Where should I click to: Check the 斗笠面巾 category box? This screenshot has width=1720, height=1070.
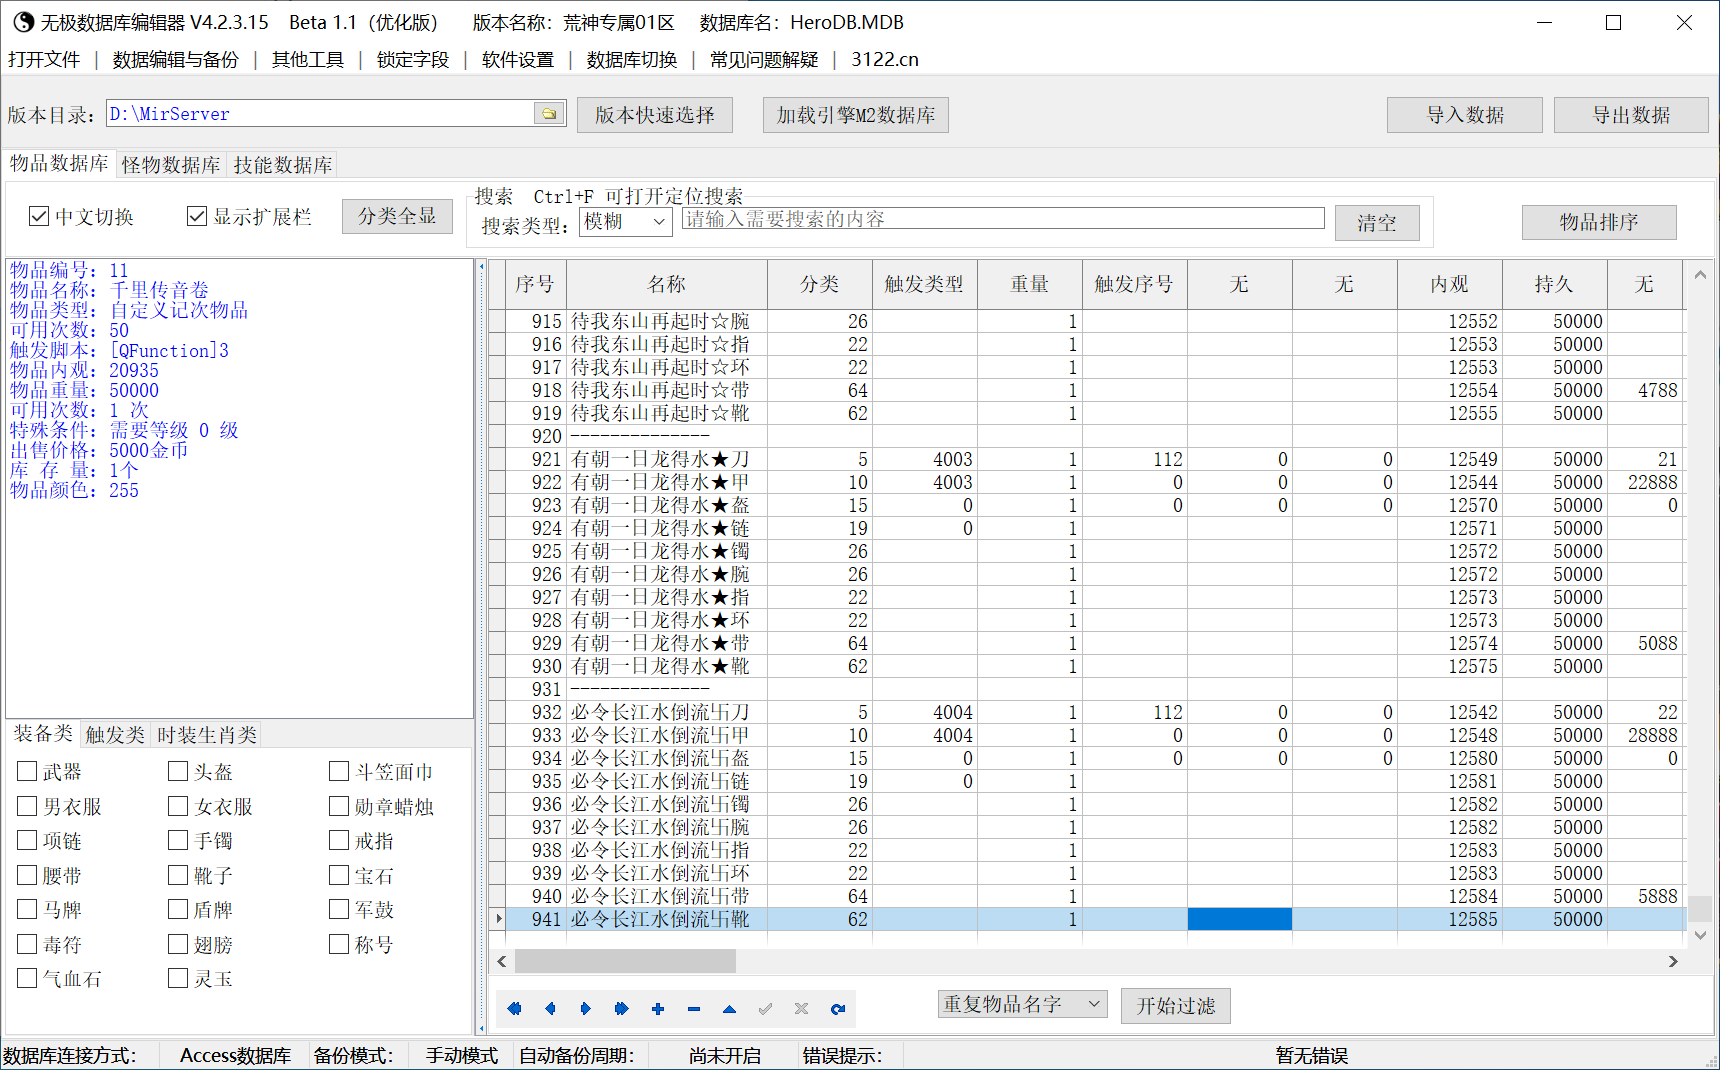click(x=339, y=771)
